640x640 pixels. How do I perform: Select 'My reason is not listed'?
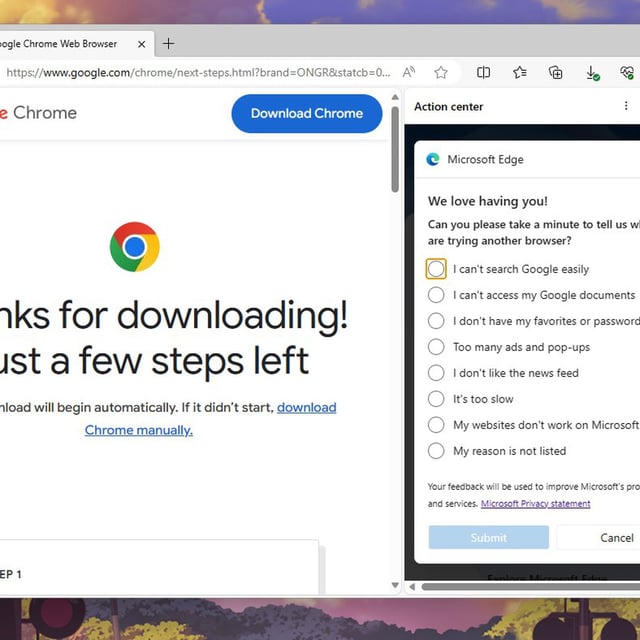pyautogui.click(x=436, y=451)
